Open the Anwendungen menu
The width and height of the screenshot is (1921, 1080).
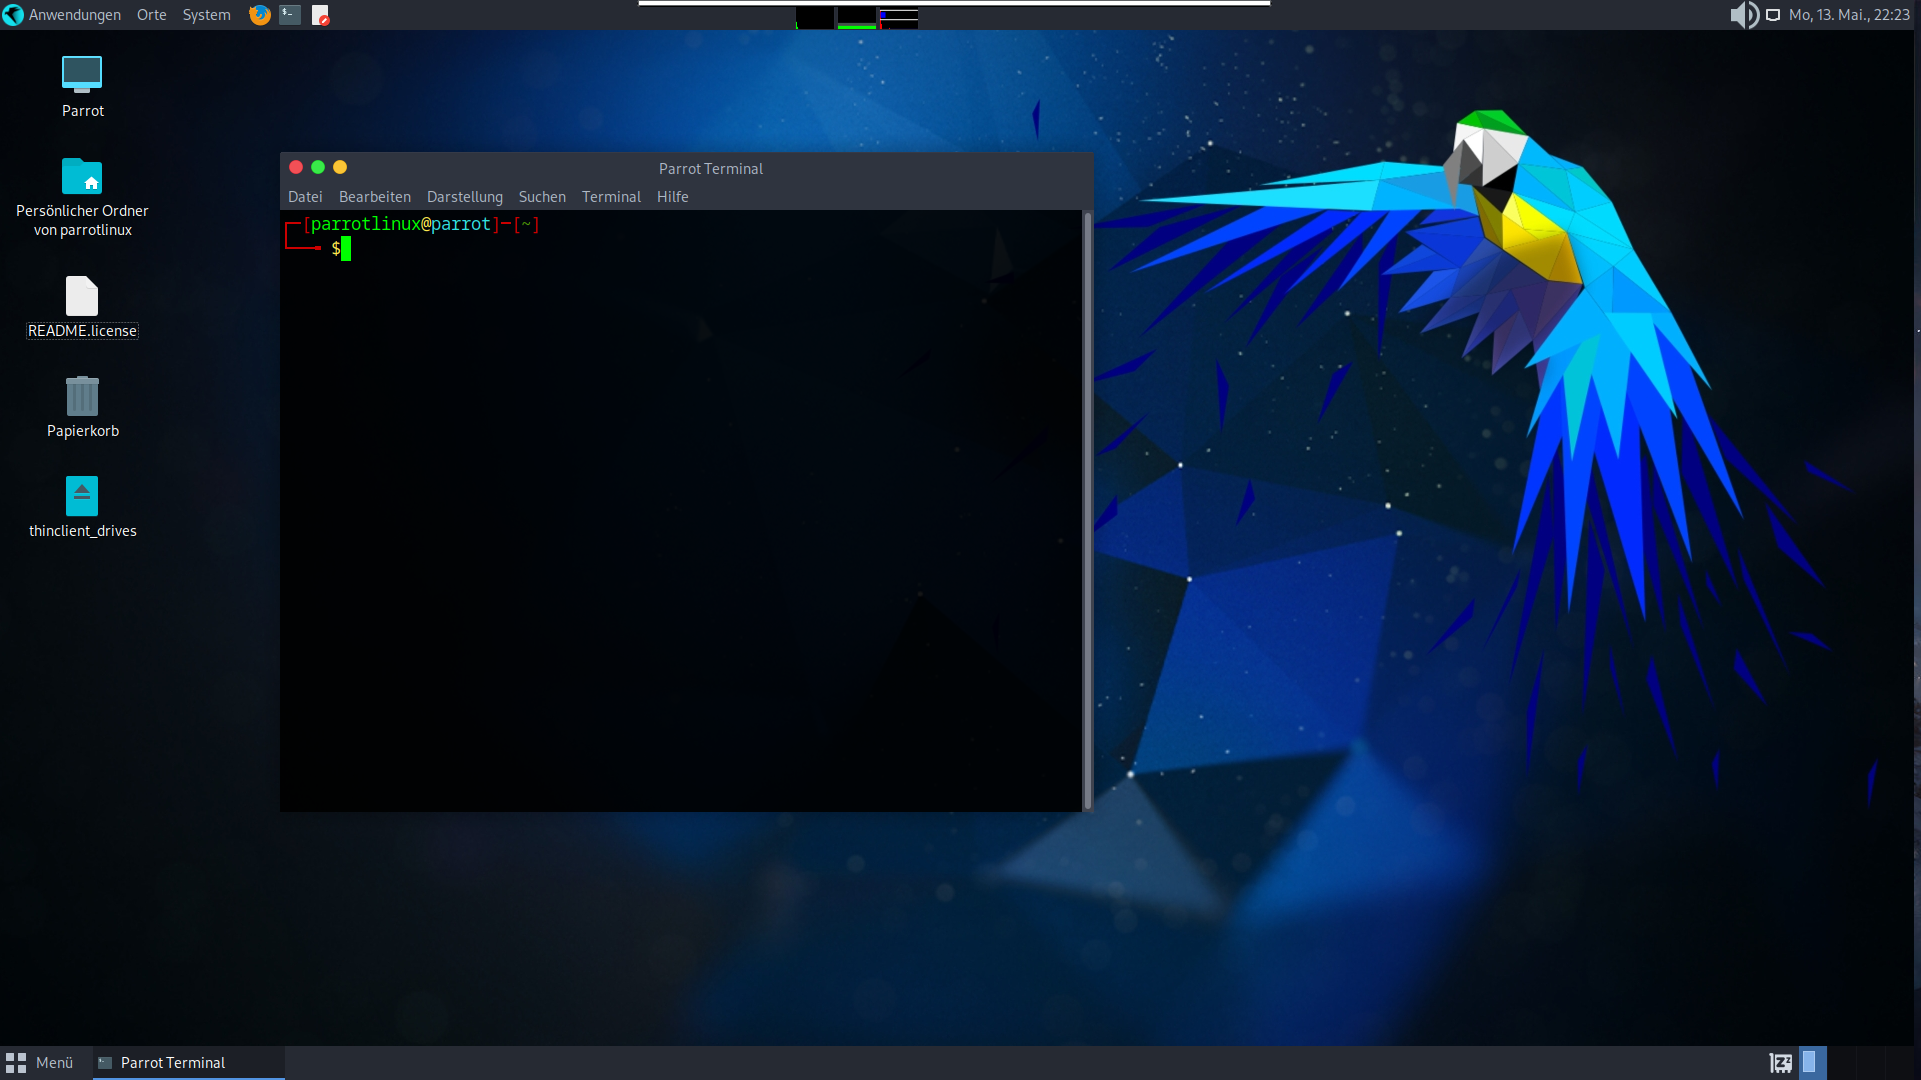click(62, 15)
